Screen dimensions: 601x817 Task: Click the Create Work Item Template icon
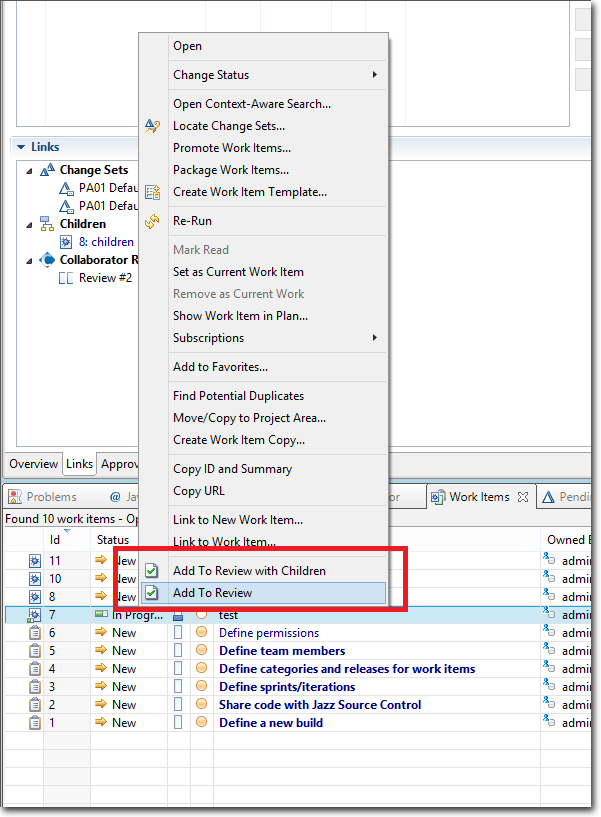[152, 192]
